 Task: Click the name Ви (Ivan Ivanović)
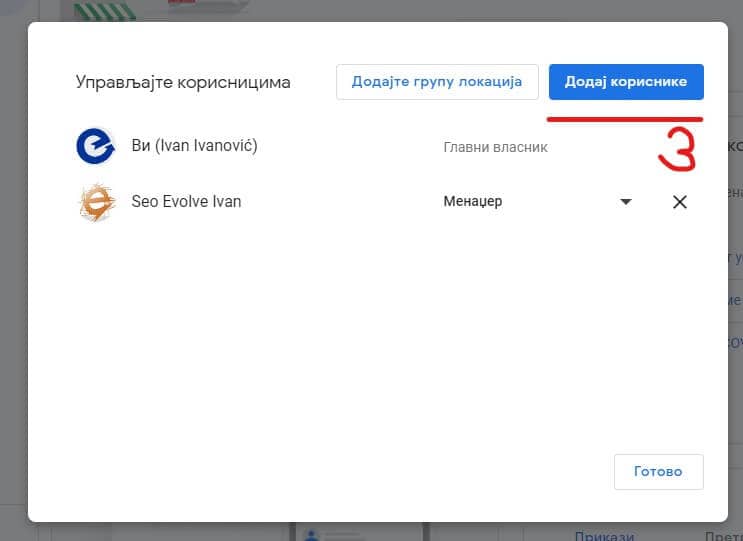tap(194, 145)
